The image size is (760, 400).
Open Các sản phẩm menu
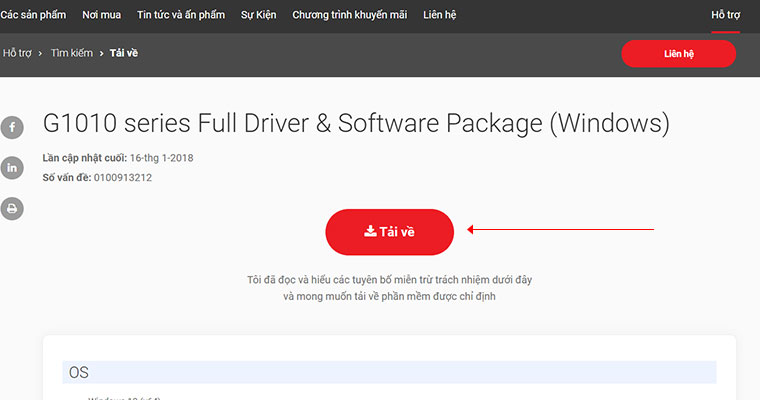click(x=33, y=15)
